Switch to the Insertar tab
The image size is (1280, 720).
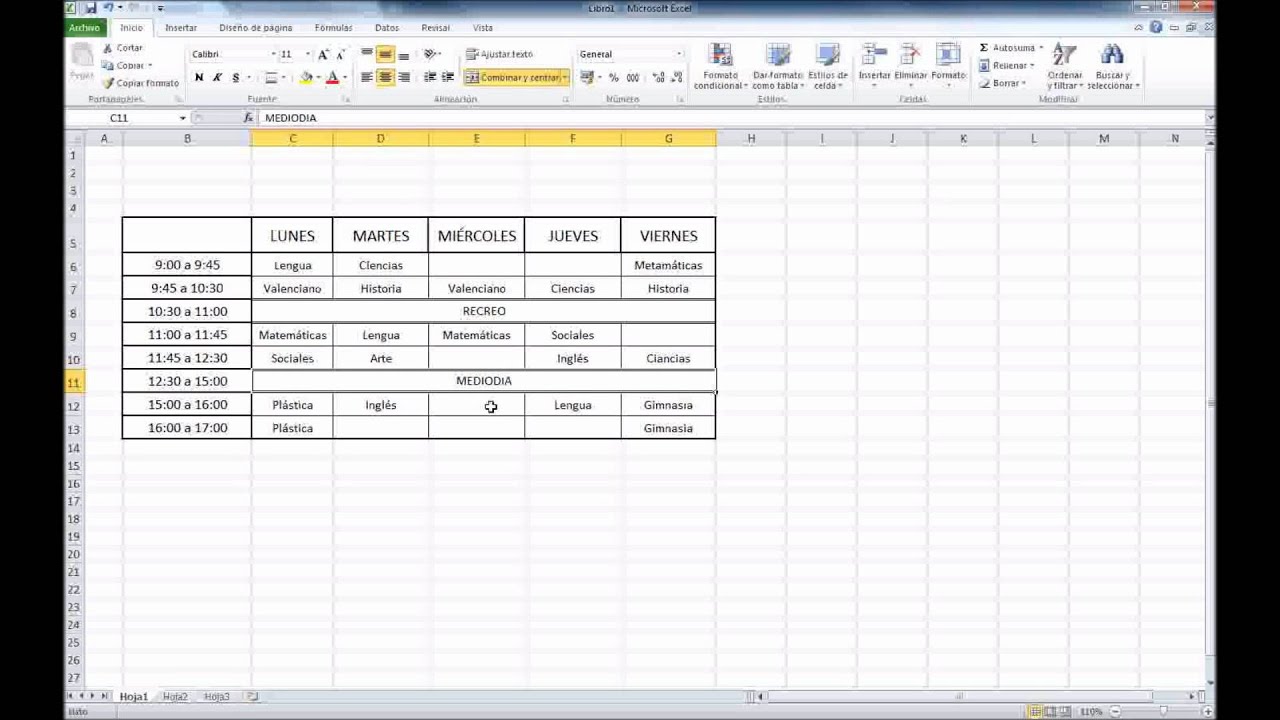[x=181, y=28]
